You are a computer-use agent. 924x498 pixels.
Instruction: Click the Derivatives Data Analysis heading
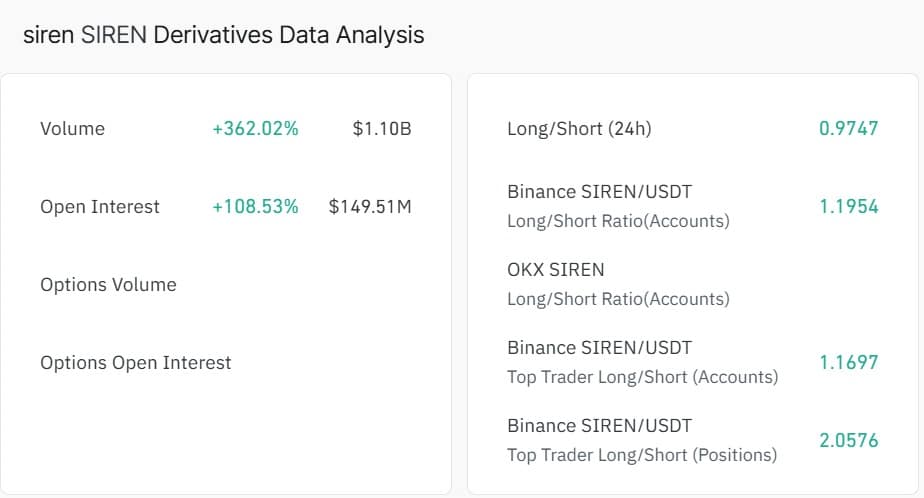click(x=224, y=35)
